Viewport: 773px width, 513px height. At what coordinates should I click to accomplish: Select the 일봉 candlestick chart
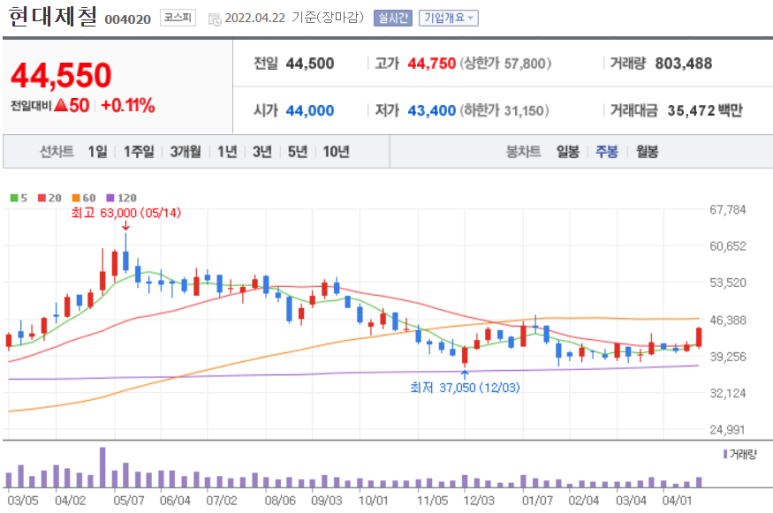(568, 152)
